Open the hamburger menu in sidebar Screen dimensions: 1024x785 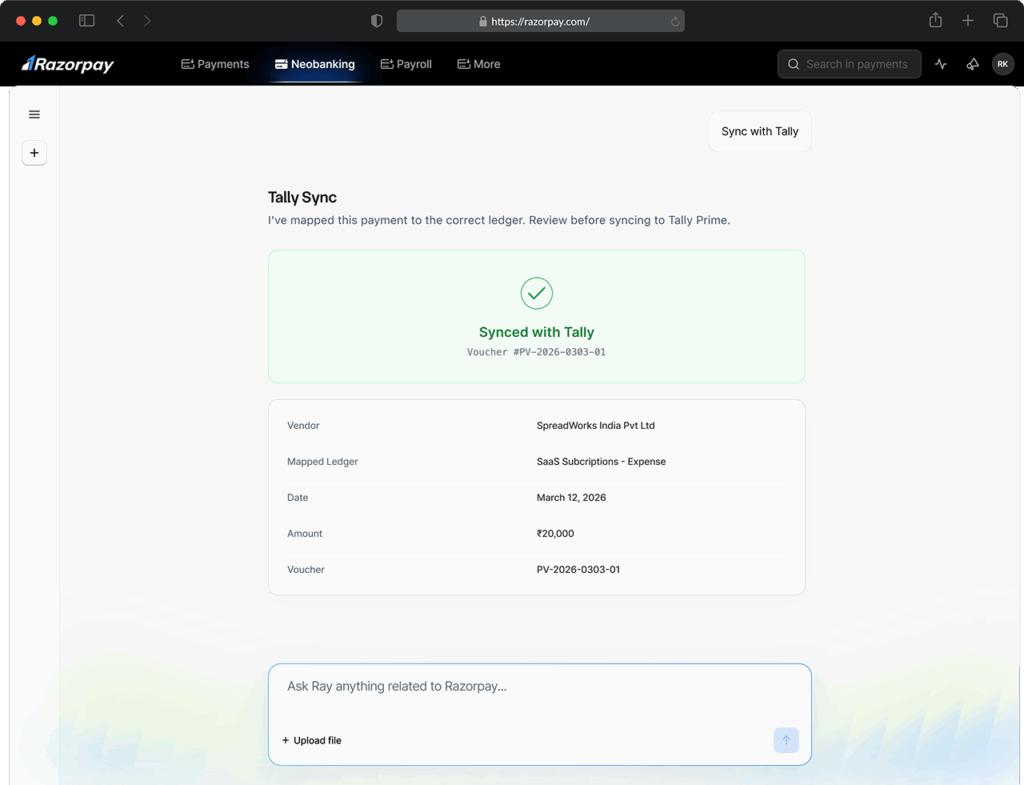point(34,115)
